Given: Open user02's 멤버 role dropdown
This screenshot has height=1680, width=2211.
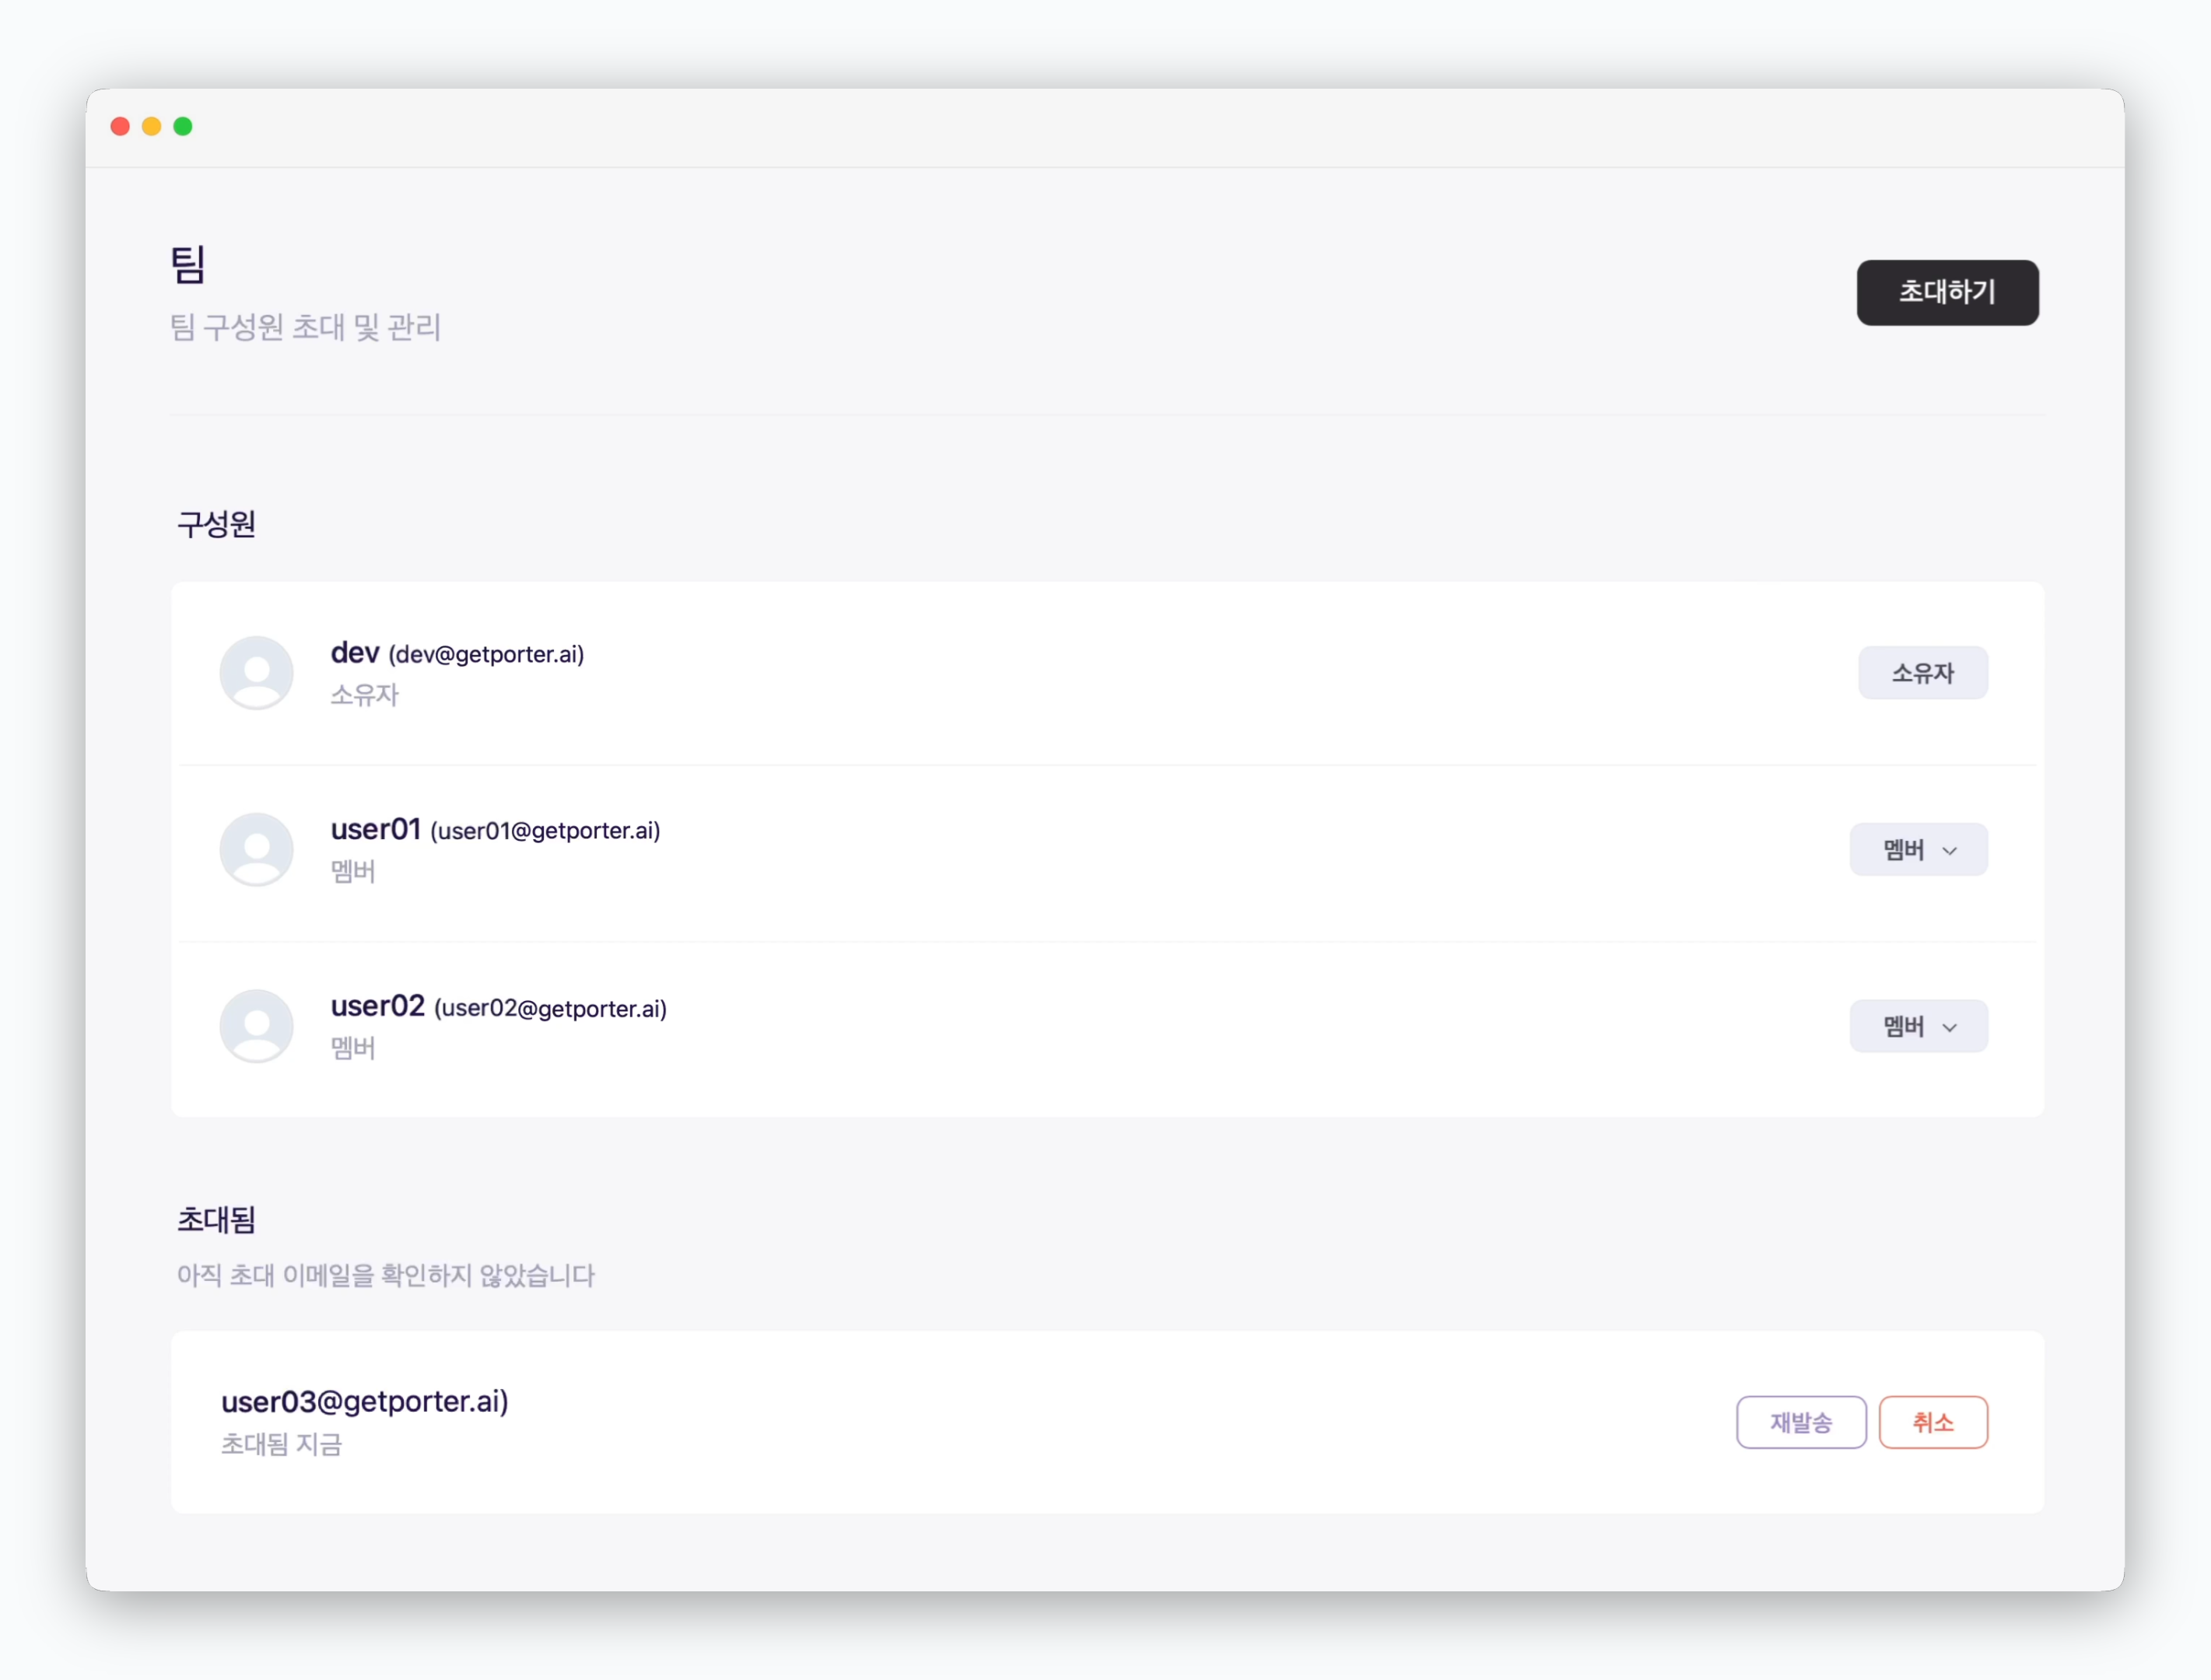Looking at the screenshot, I should (x=1918, y=1026).
